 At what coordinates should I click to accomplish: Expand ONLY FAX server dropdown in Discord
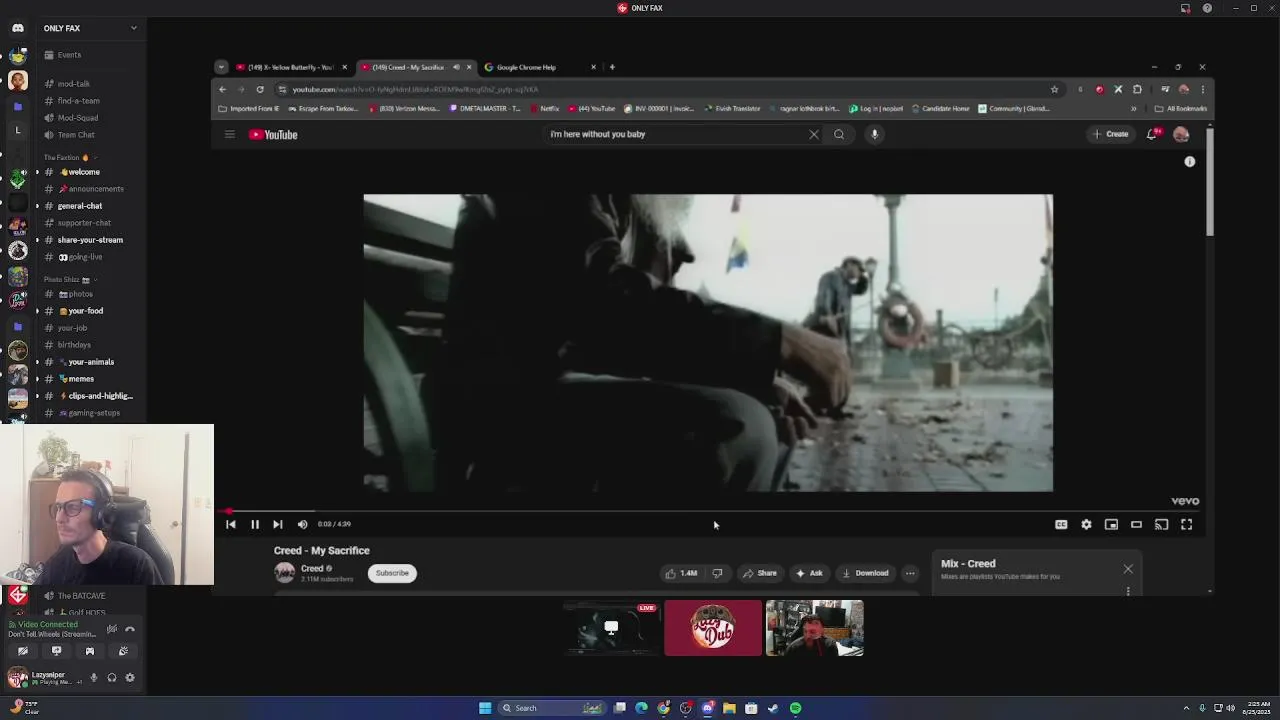point(133,28)
